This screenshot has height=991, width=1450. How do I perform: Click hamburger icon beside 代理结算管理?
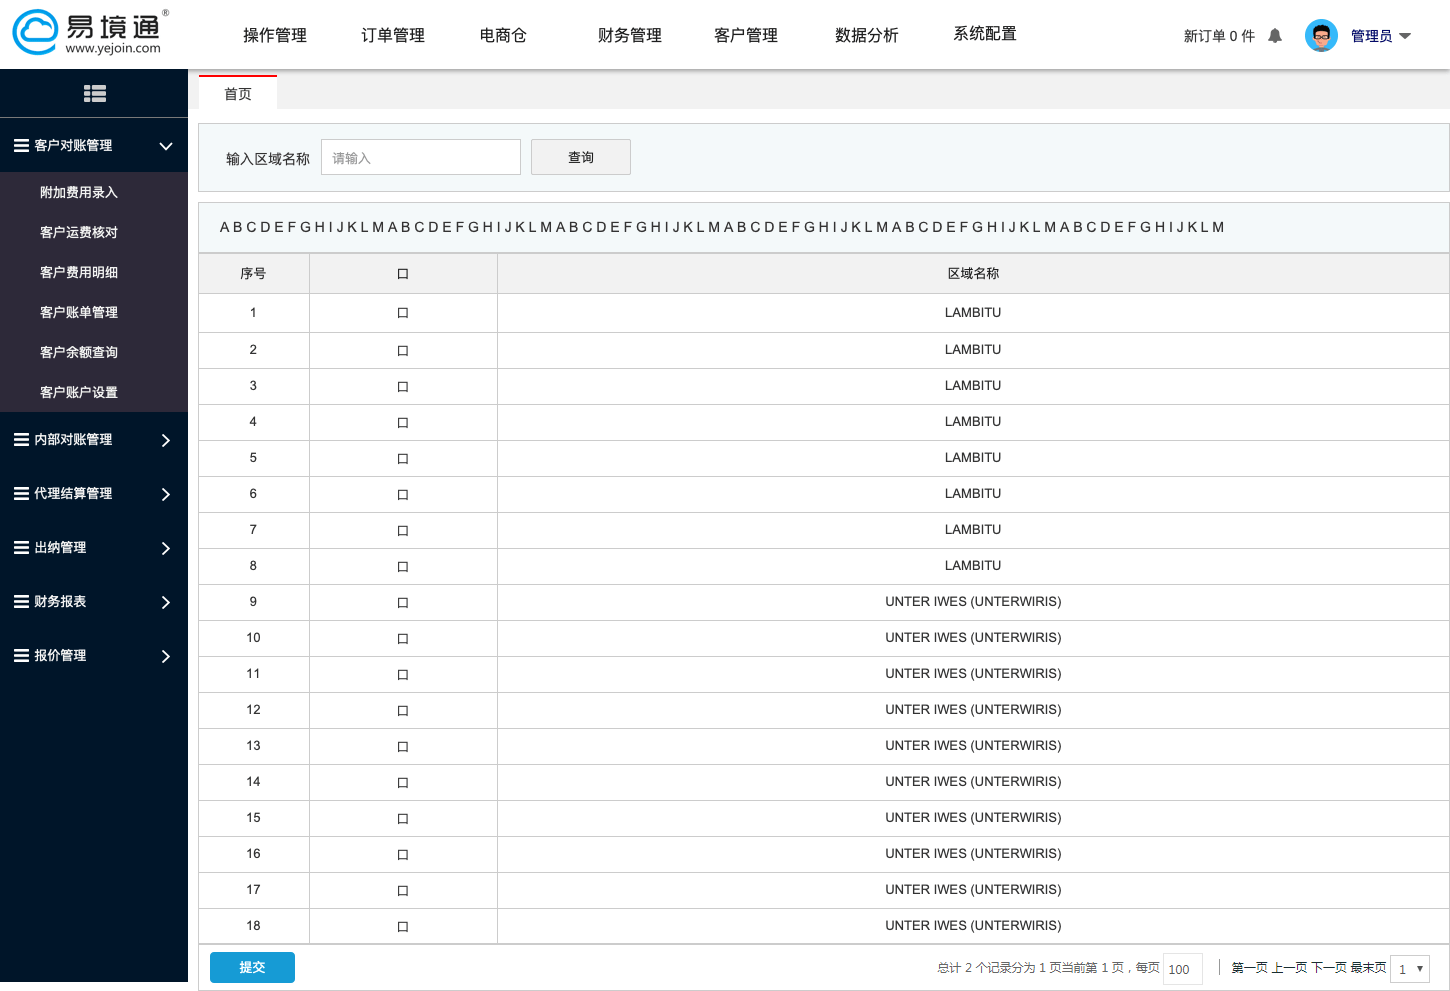pyautogui.click(x=21, y=494)
